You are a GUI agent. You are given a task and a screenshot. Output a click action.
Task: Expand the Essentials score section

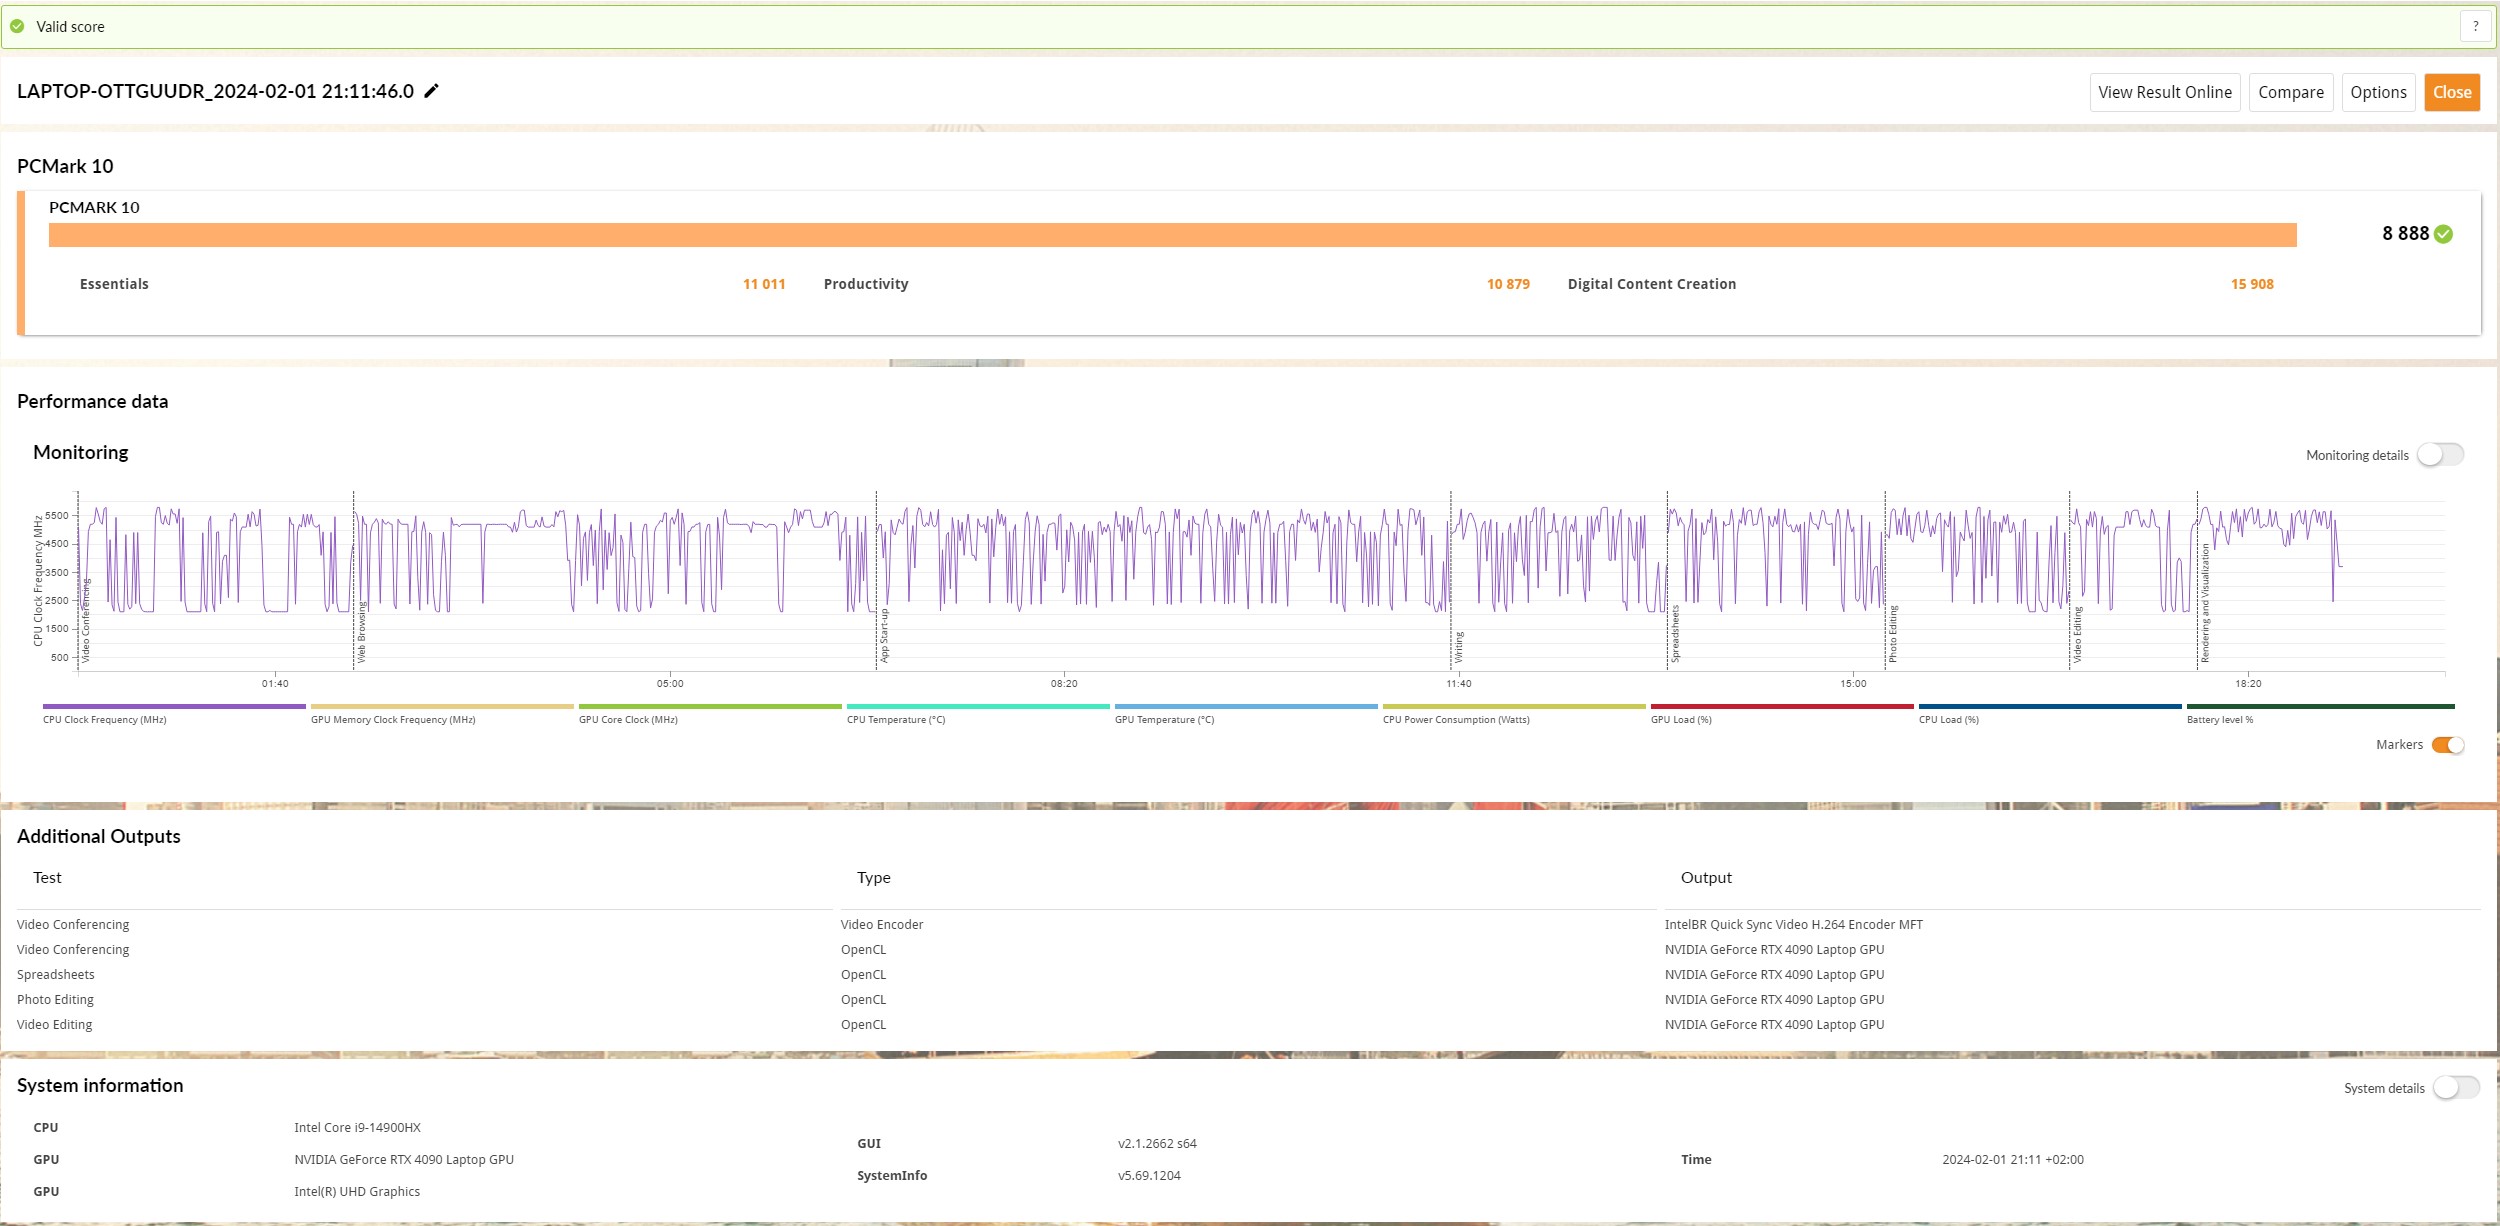[x=114, y=284]
